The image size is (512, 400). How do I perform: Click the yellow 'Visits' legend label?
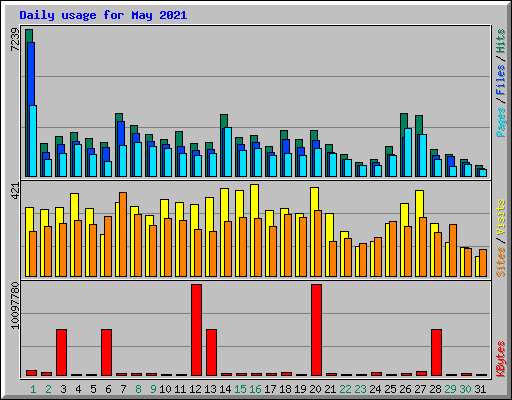click(x=501, y=218)
